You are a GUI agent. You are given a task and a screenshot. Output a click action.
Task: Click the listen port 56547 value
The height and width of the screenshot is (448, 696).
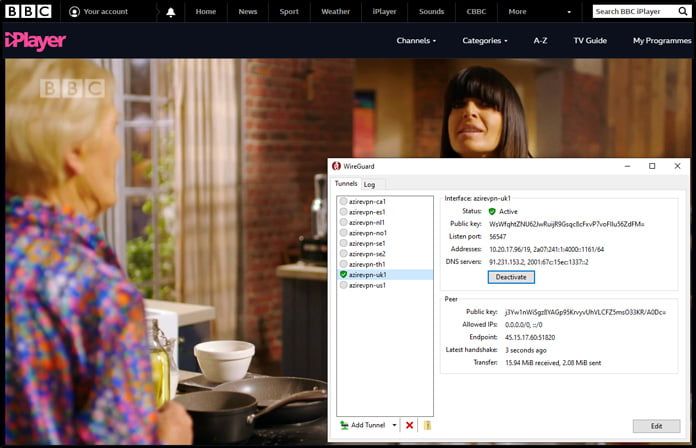[x=498, y=237]
